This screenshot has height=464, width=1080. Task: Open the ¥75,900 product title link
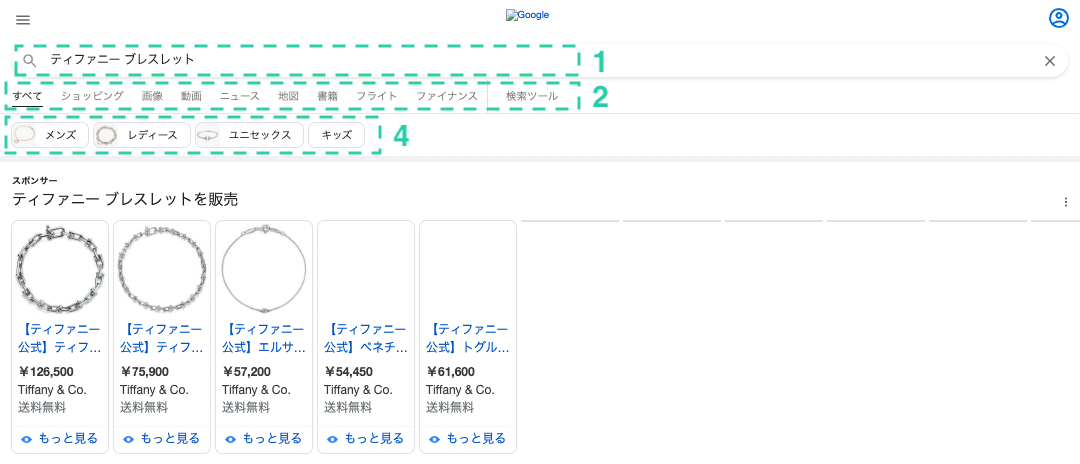pyautogui.click(x=162, y=338)
